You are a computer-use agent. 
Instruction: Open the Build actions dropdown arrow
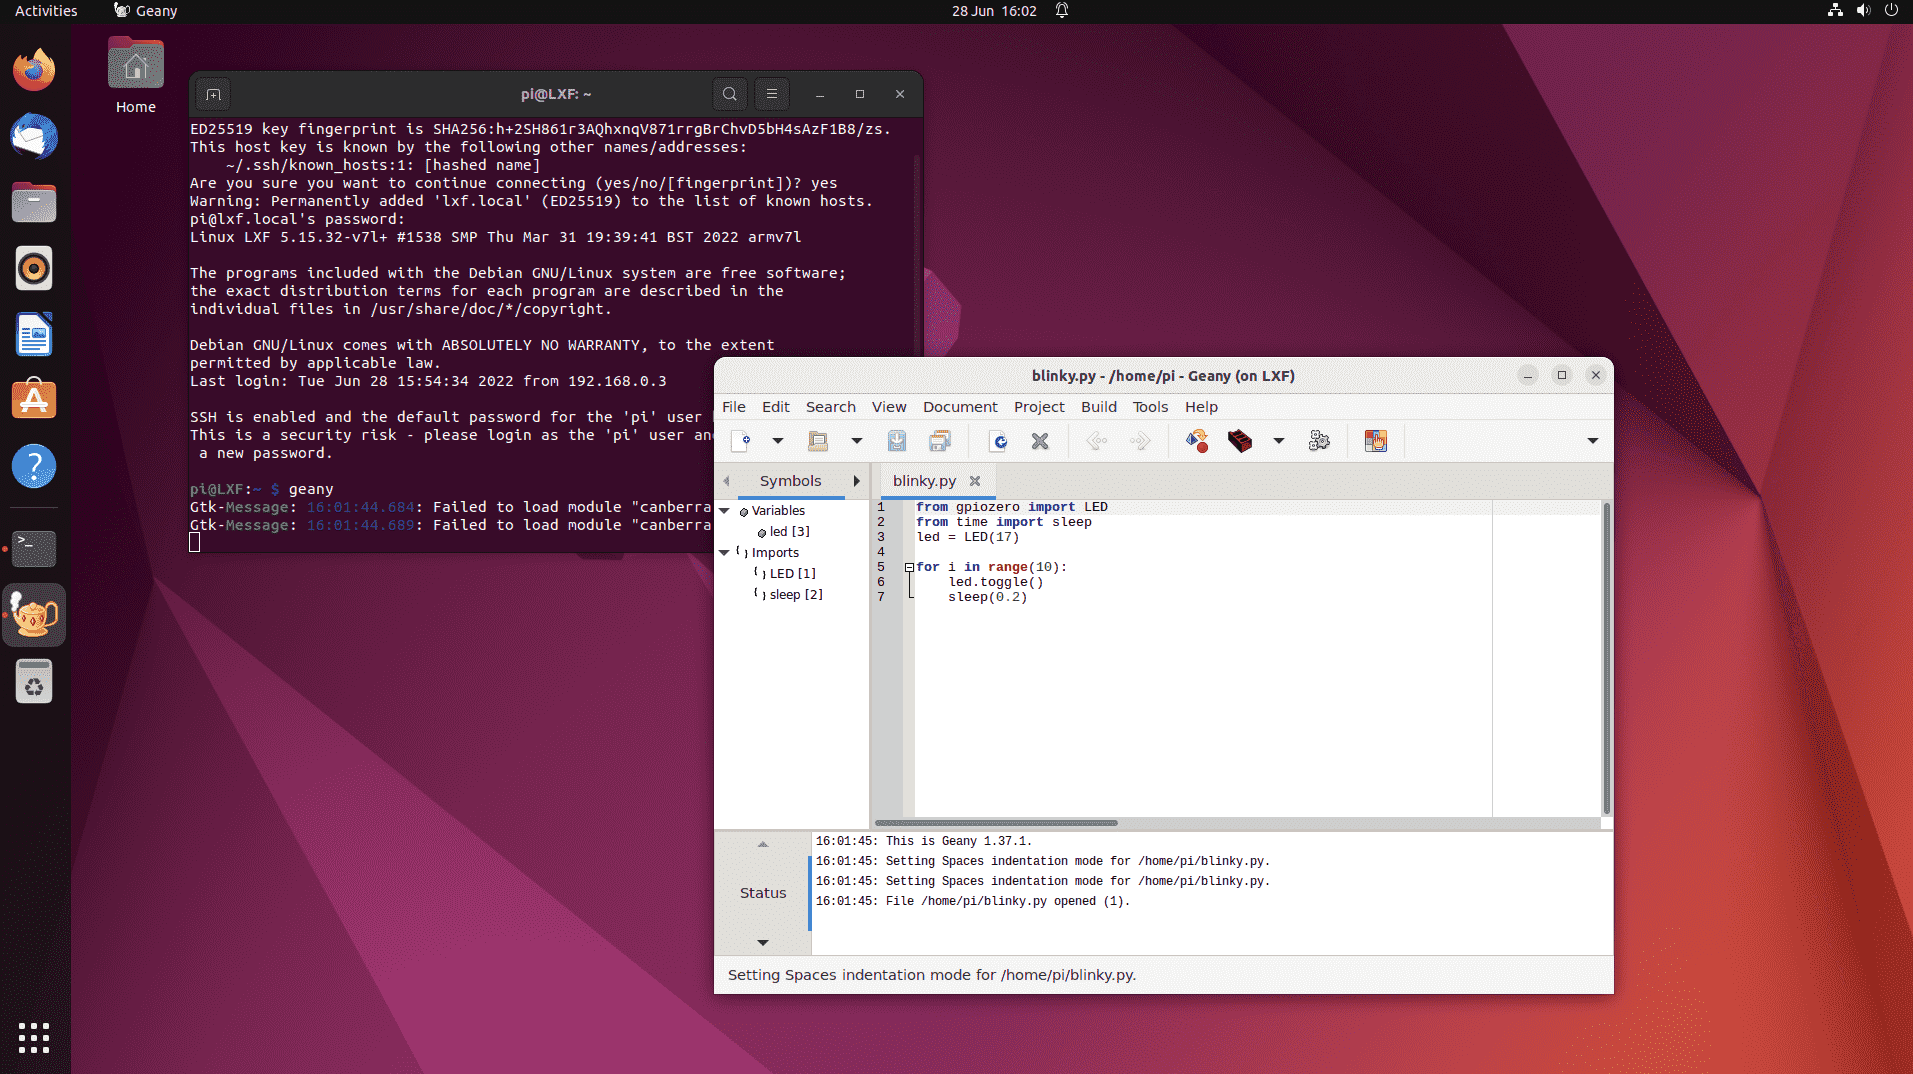tap(1278, 441)
